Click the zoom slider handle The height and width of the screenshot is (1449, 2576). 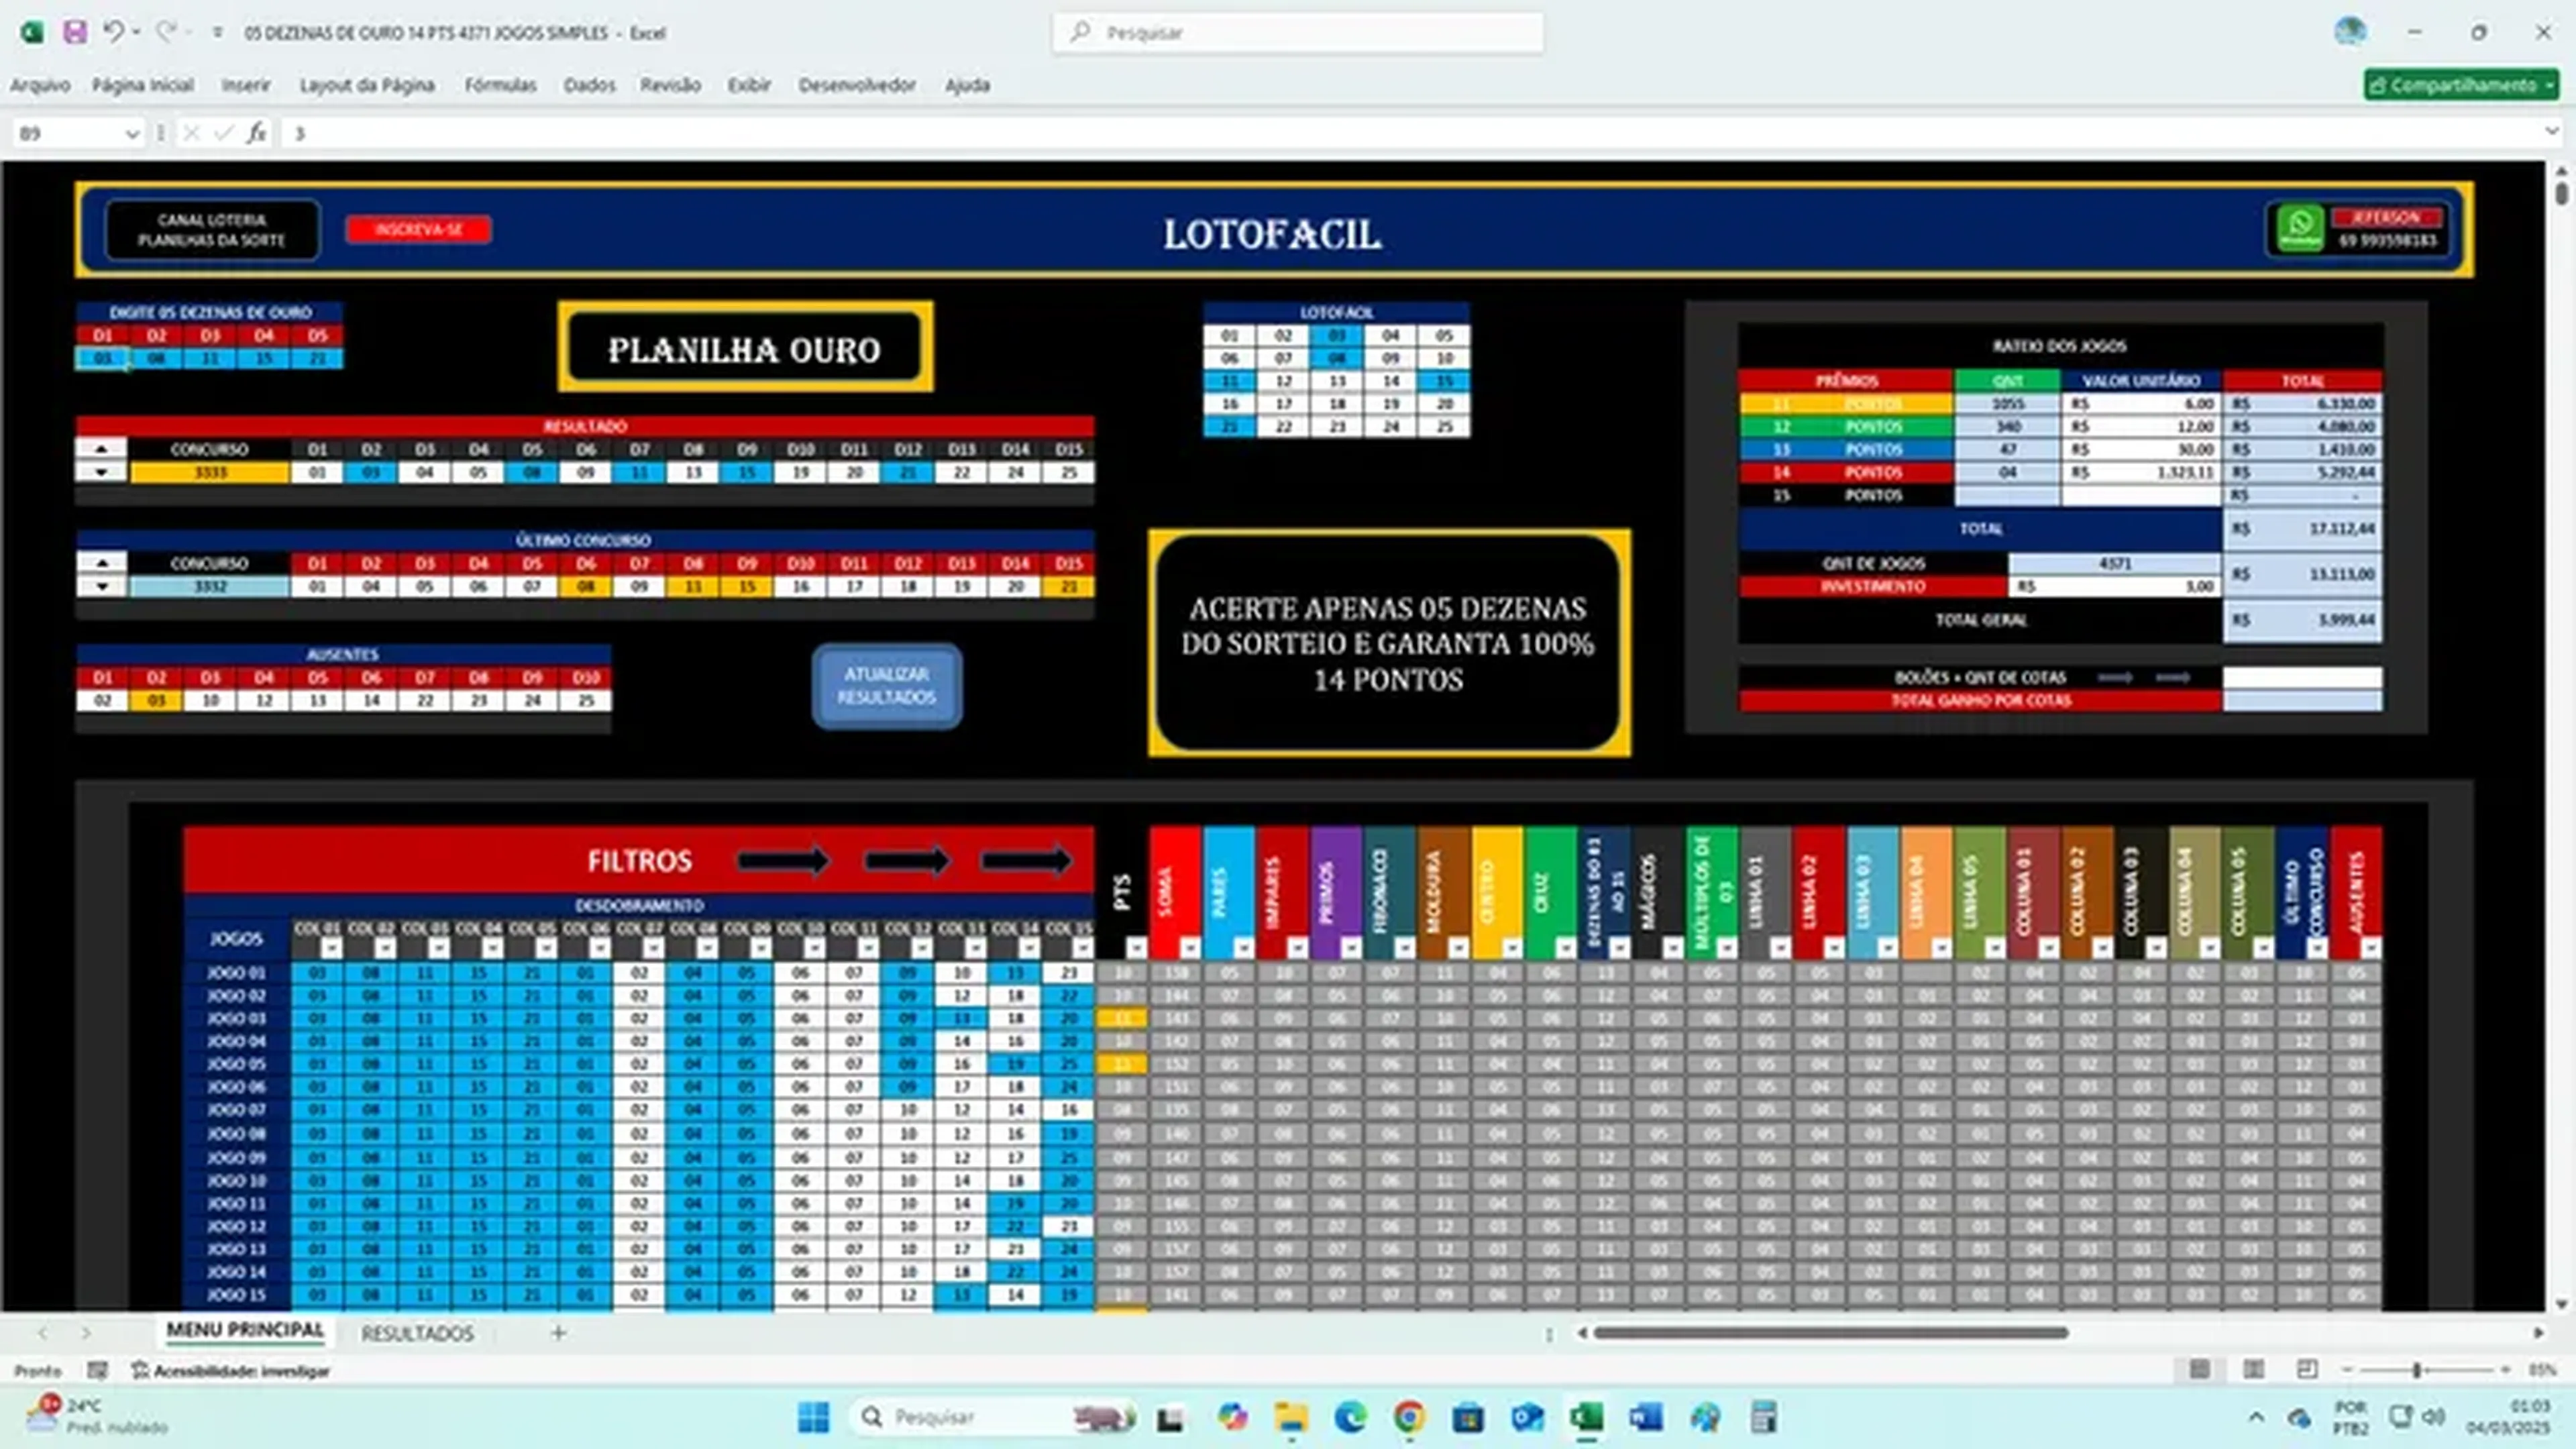click(x=2417, y=1370)
